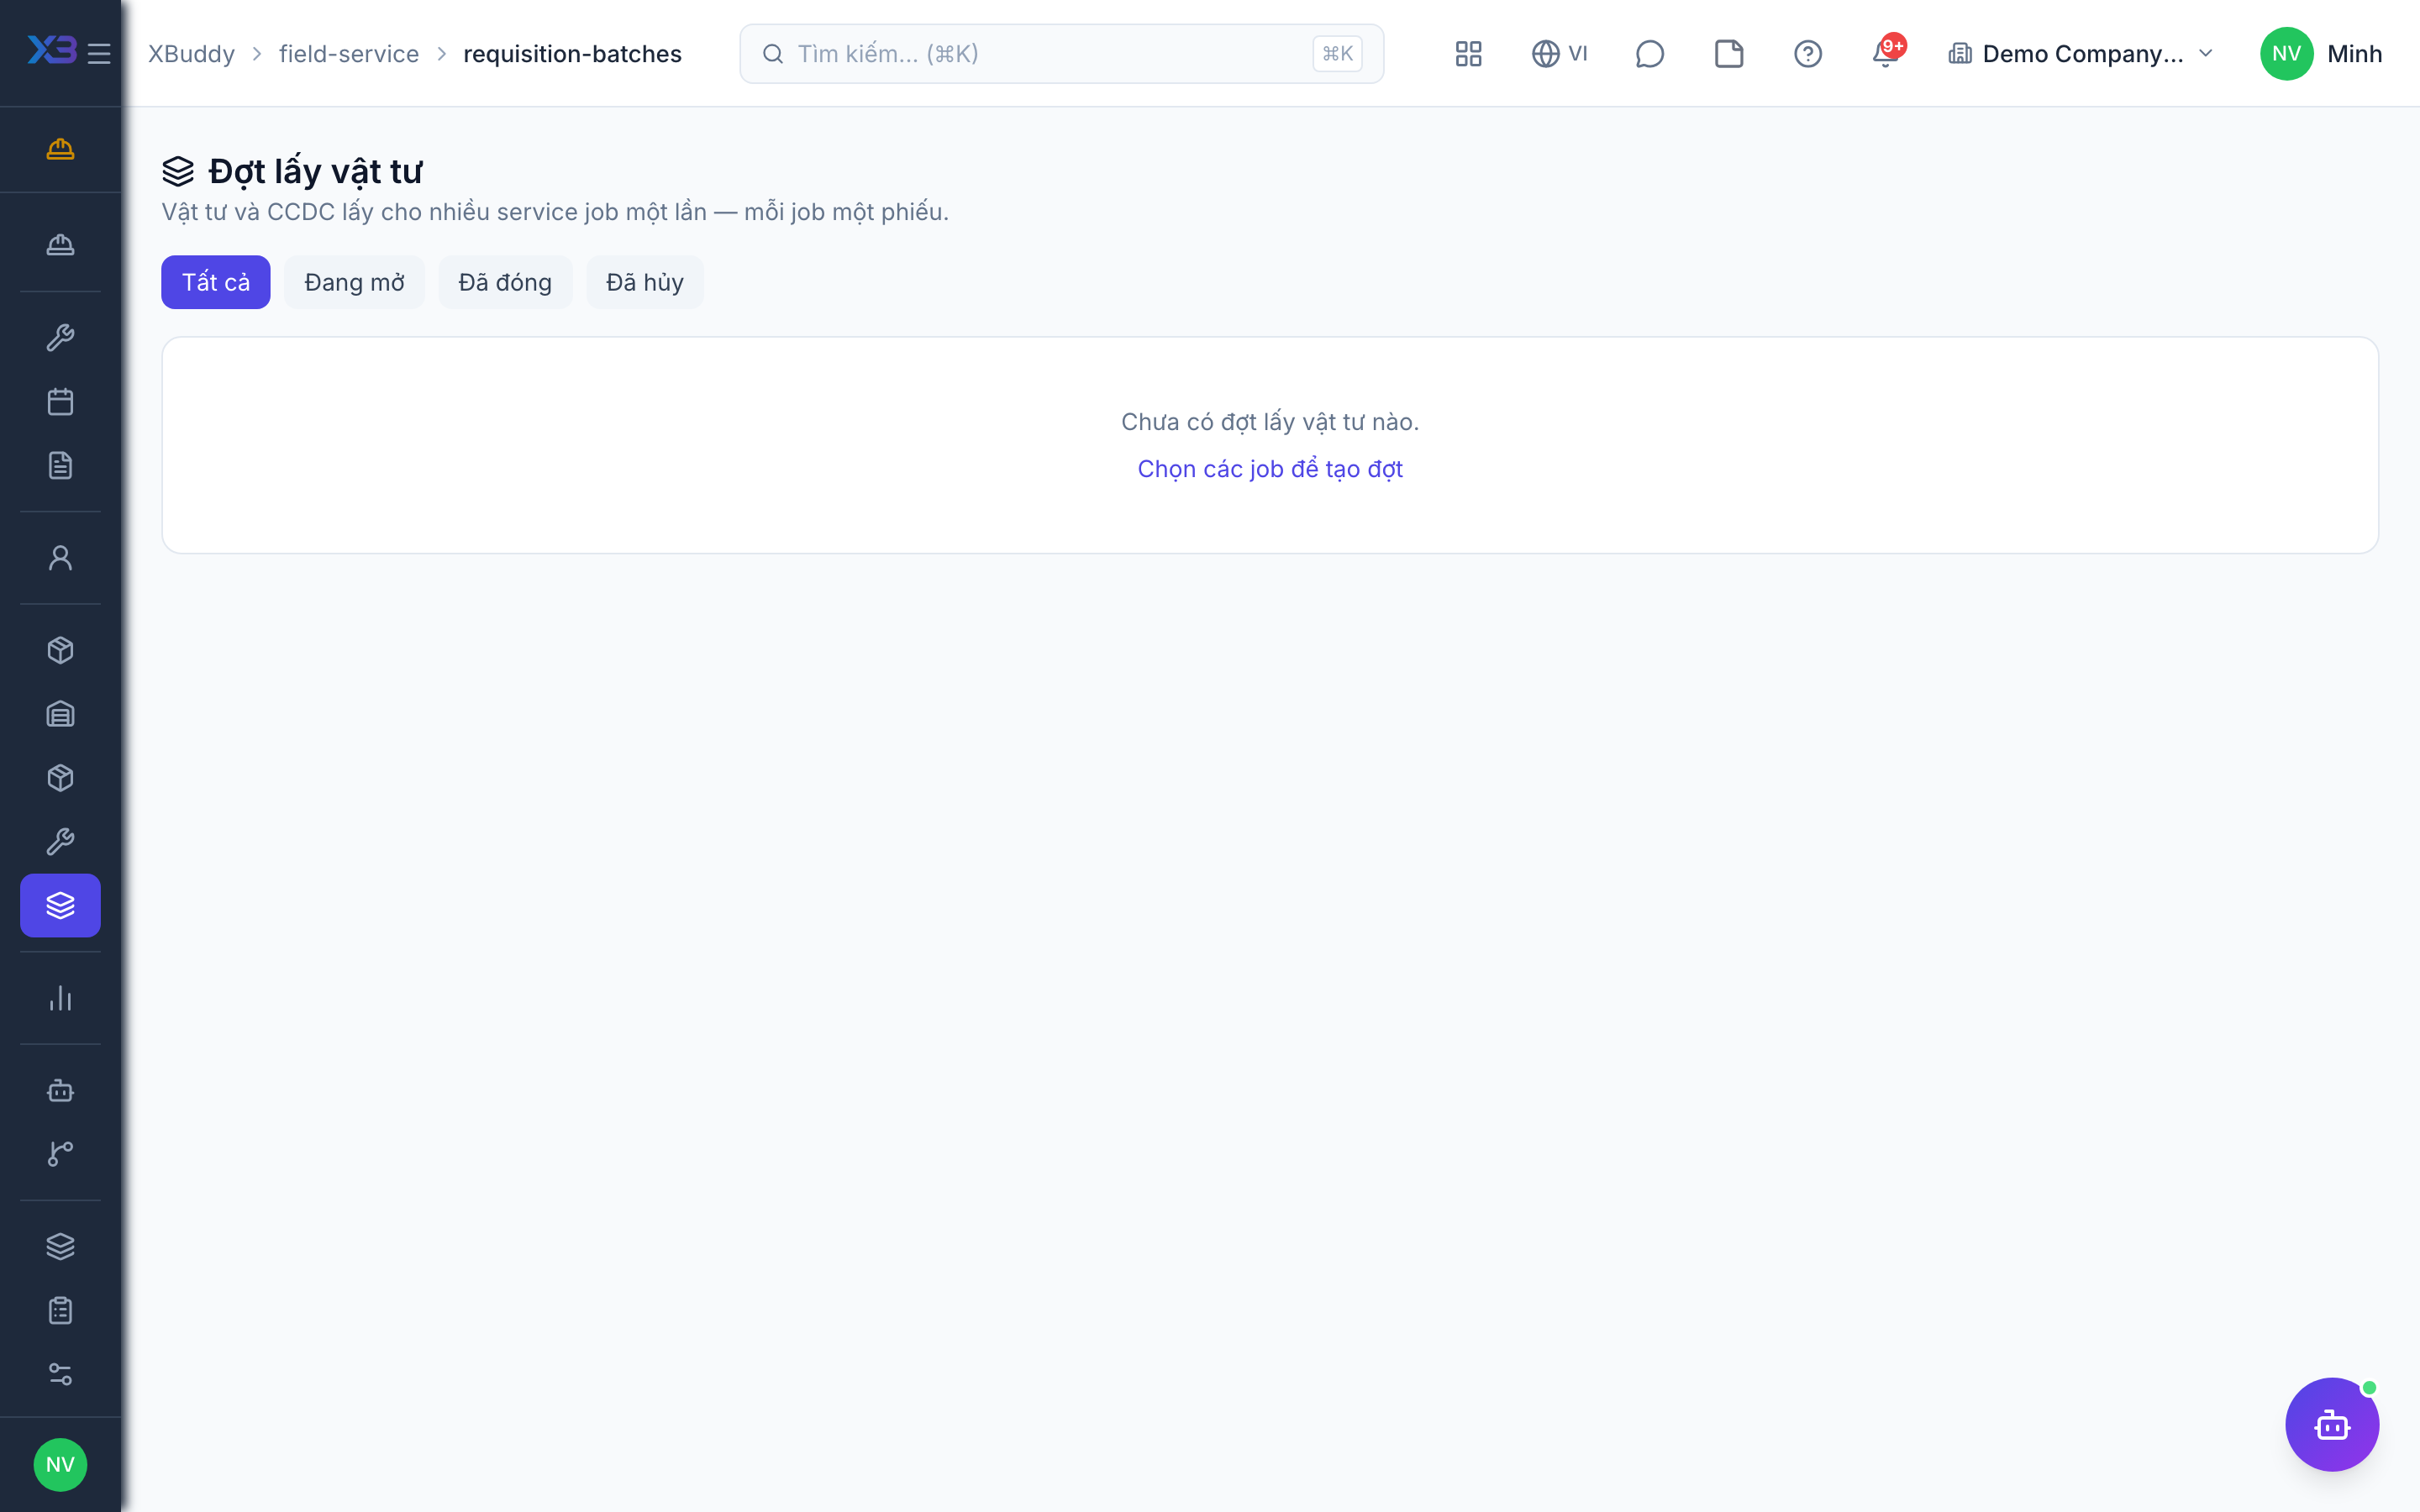Switch language via the VI globe
The height and width of the screenshot is (1512, 2420).
pos(1559,54)
